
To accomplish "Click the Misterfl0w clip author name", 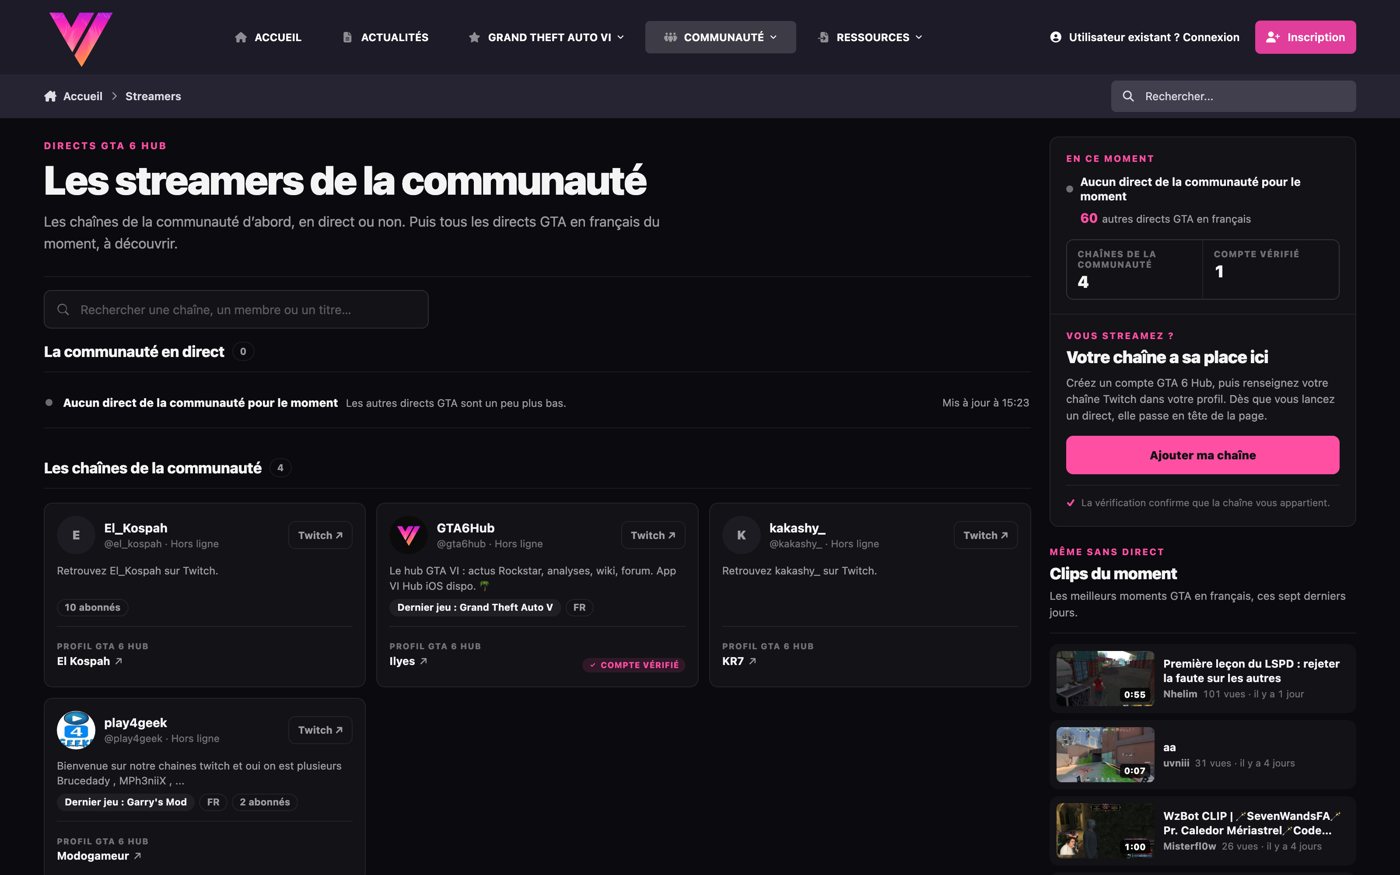I will click(1189, 846).
